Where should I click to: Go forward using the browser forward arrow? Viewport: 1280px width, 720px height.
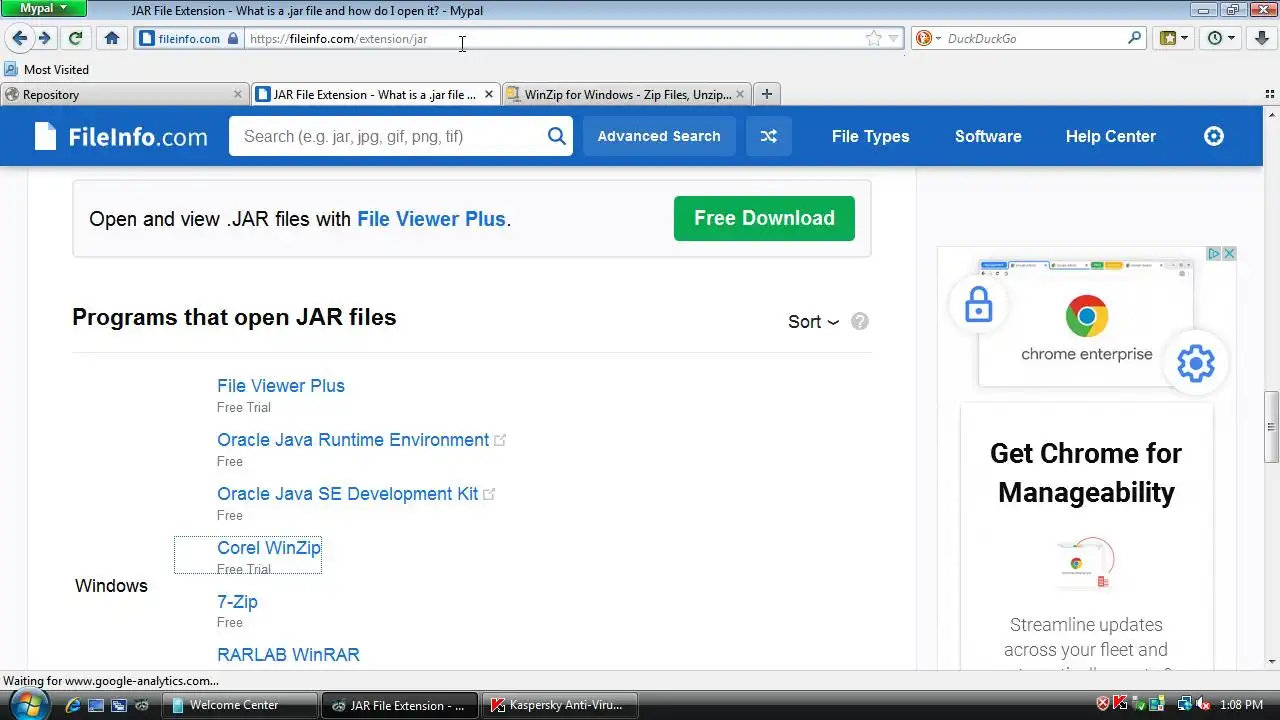(x=44, y=38)
